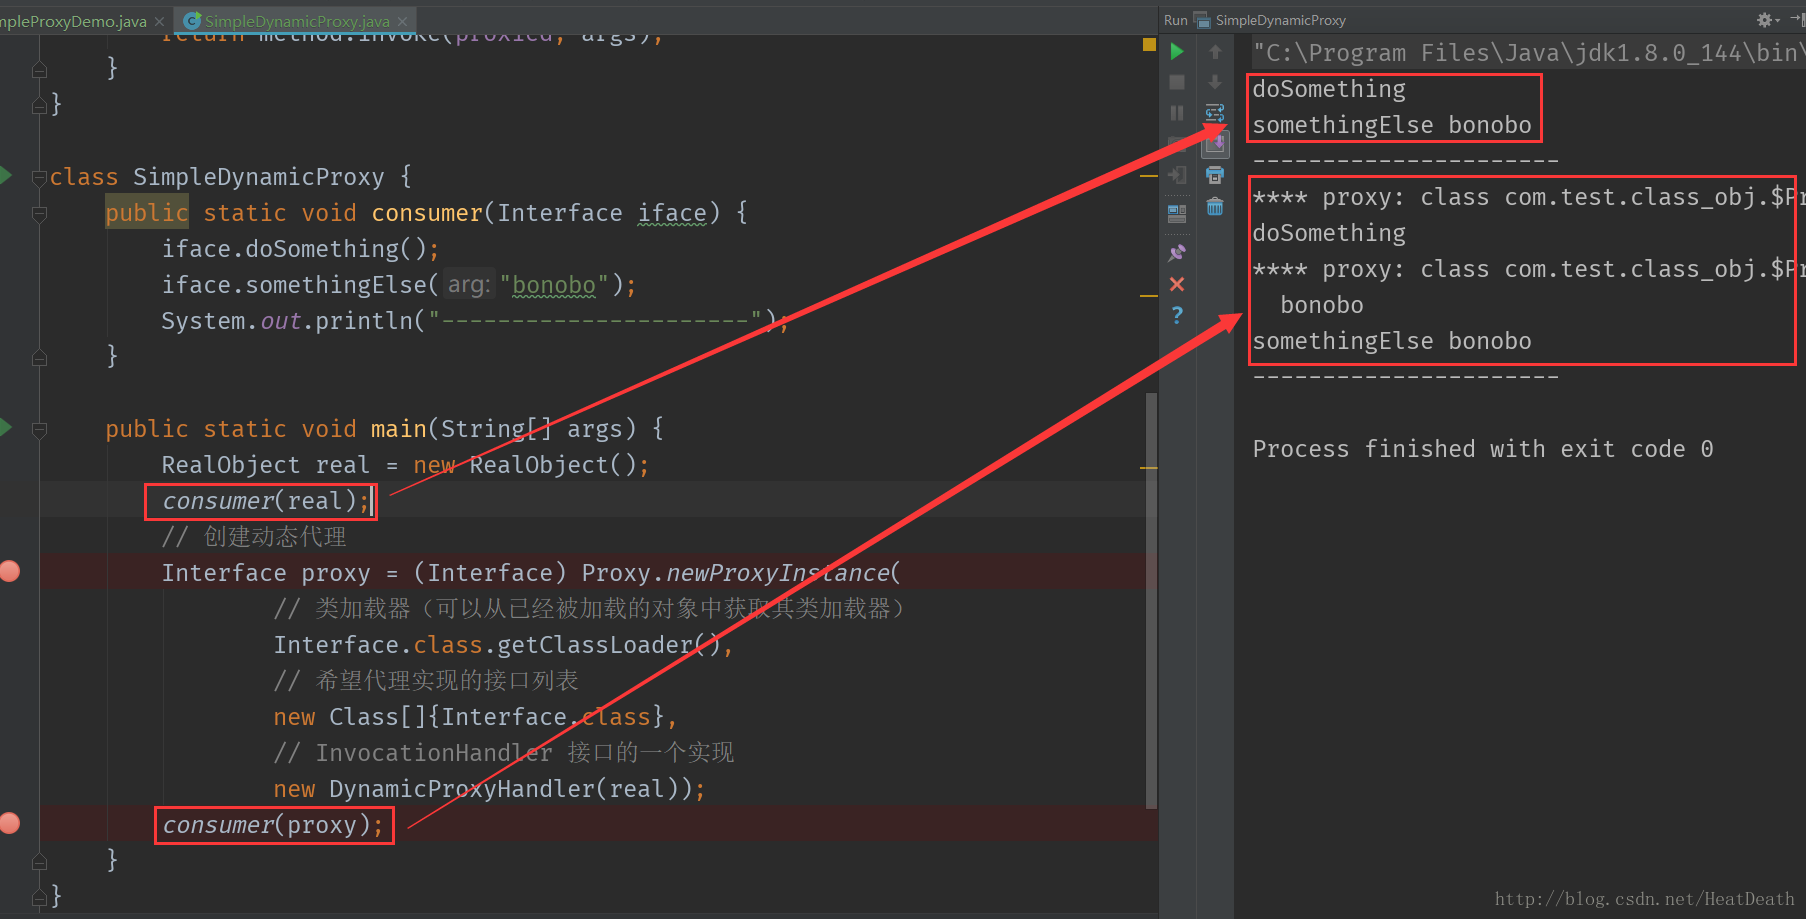The height and width of the screenshot is (919, 1806).
Task: Click the Exit icon in Run toolbar
Action: (x=1177, y=175)
